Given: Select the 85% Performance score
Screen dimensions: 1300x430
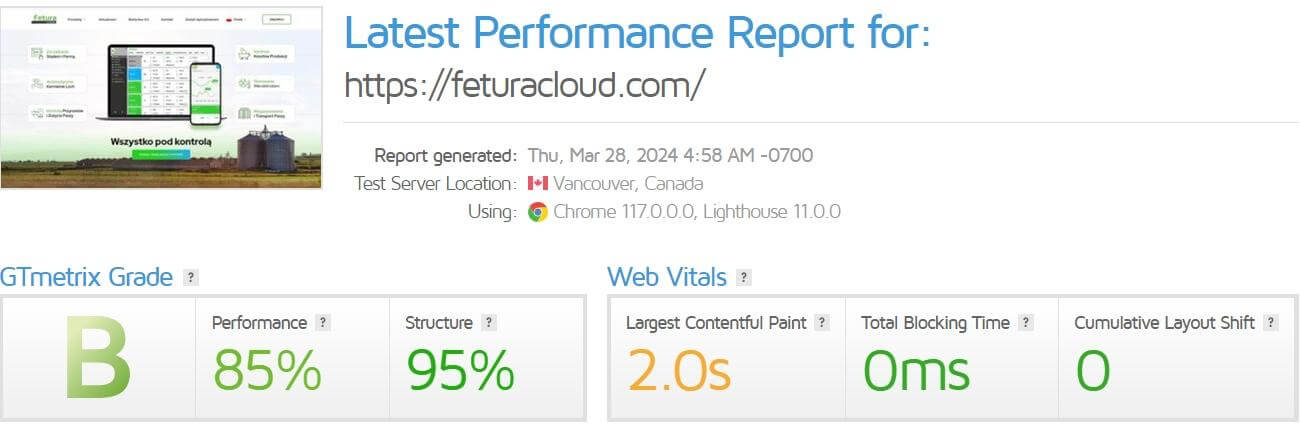Looking at the screenshot, I should 267,371.
